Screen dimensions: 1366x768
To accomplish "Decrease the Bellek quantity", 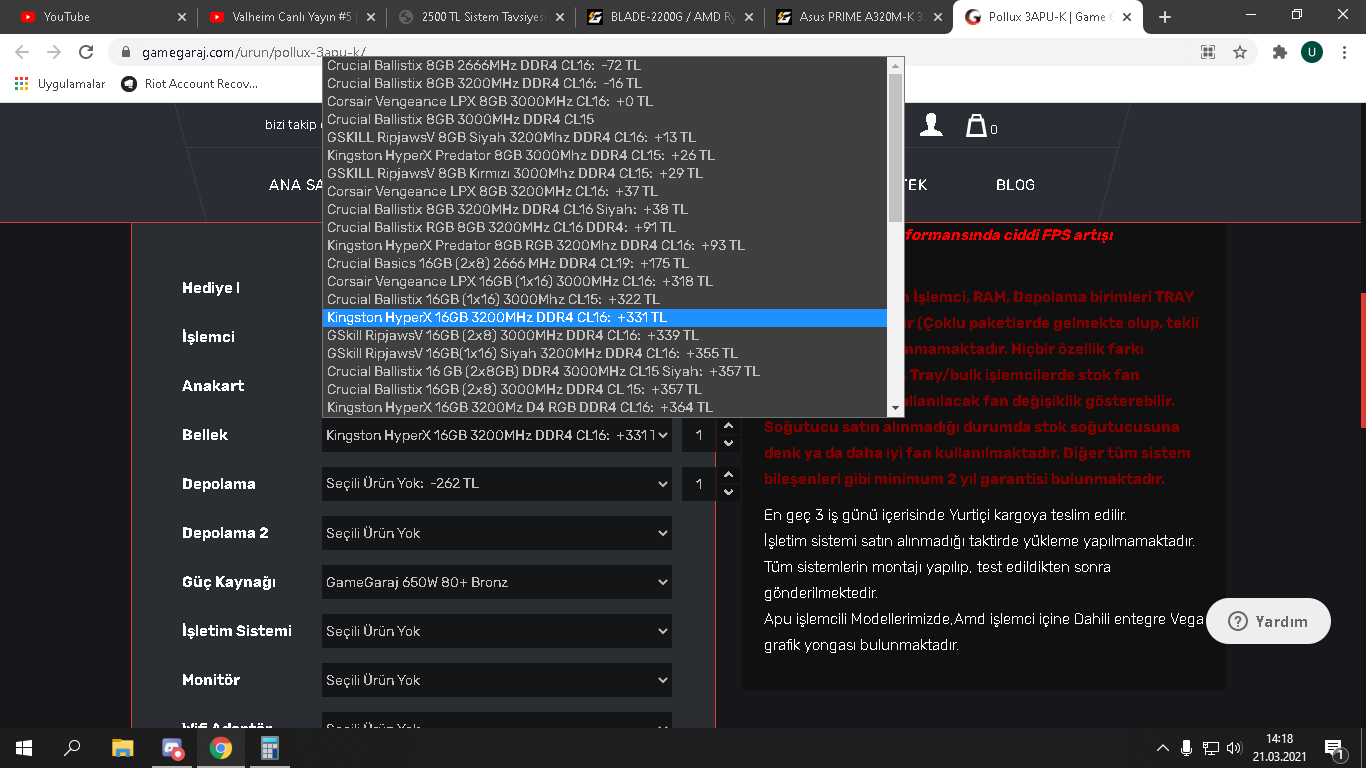I will [x=728, y=443].
